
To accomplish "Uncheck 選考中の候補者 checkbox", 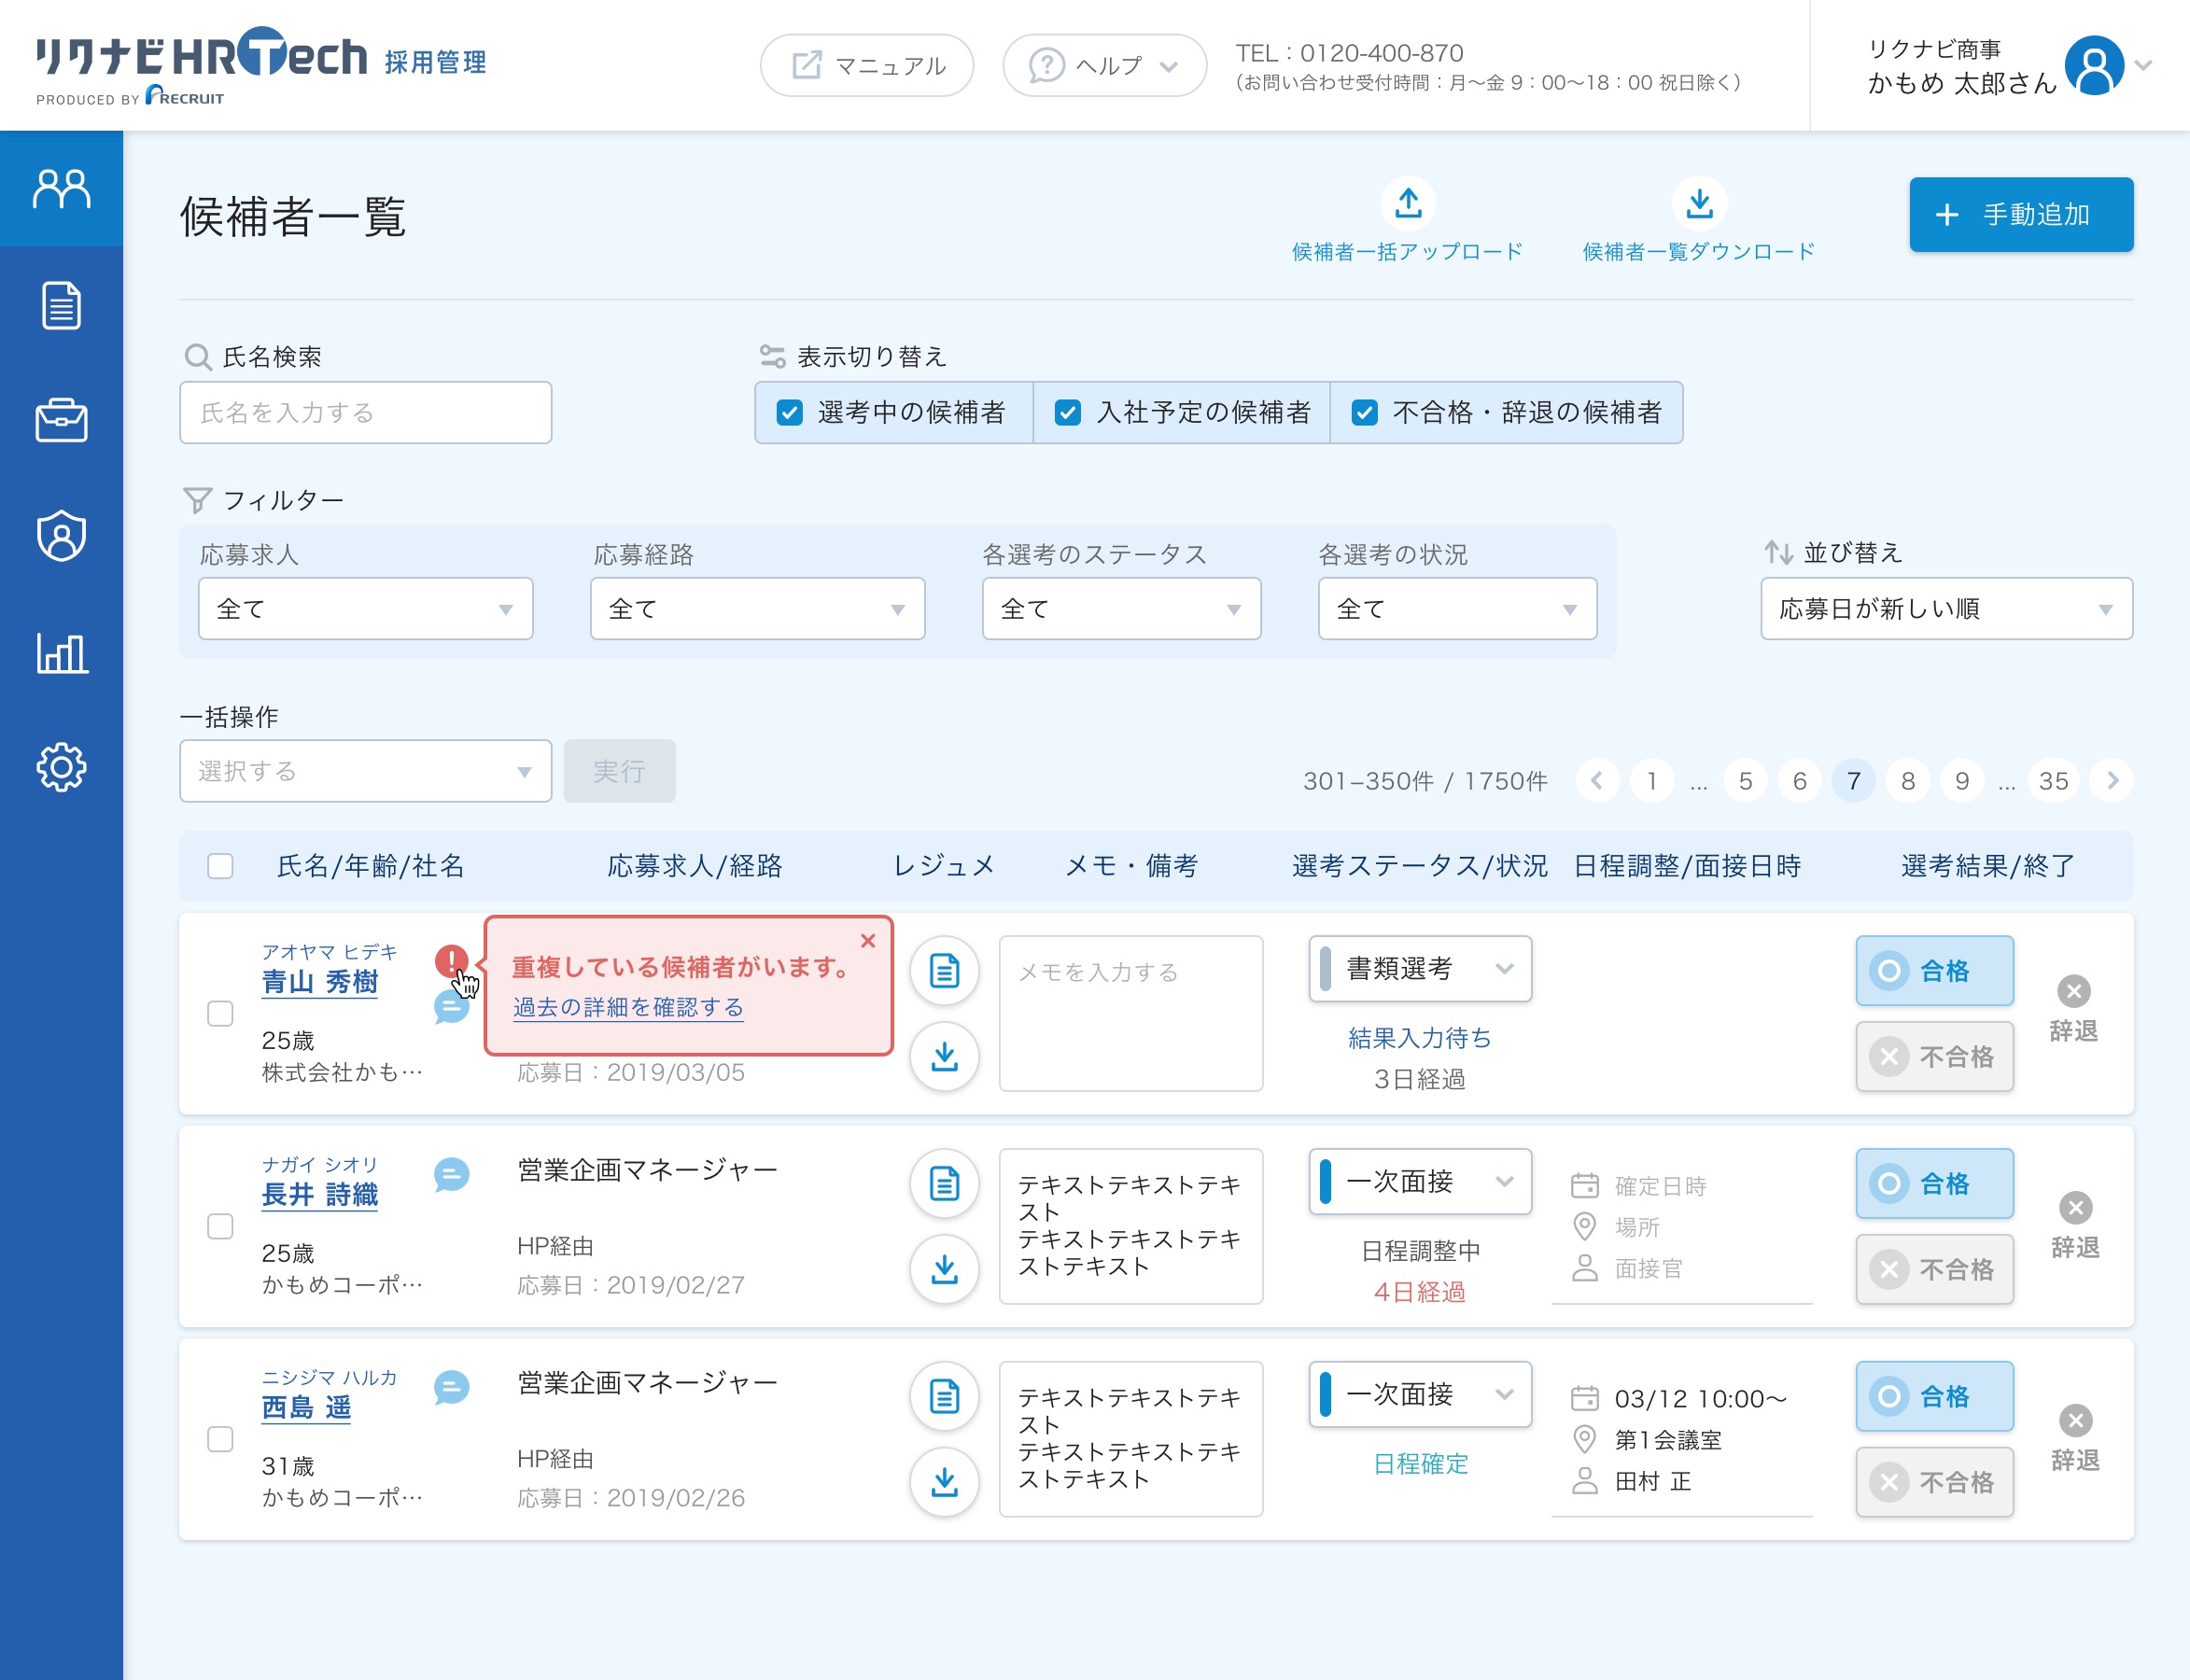I will click(x=790, y=413).
